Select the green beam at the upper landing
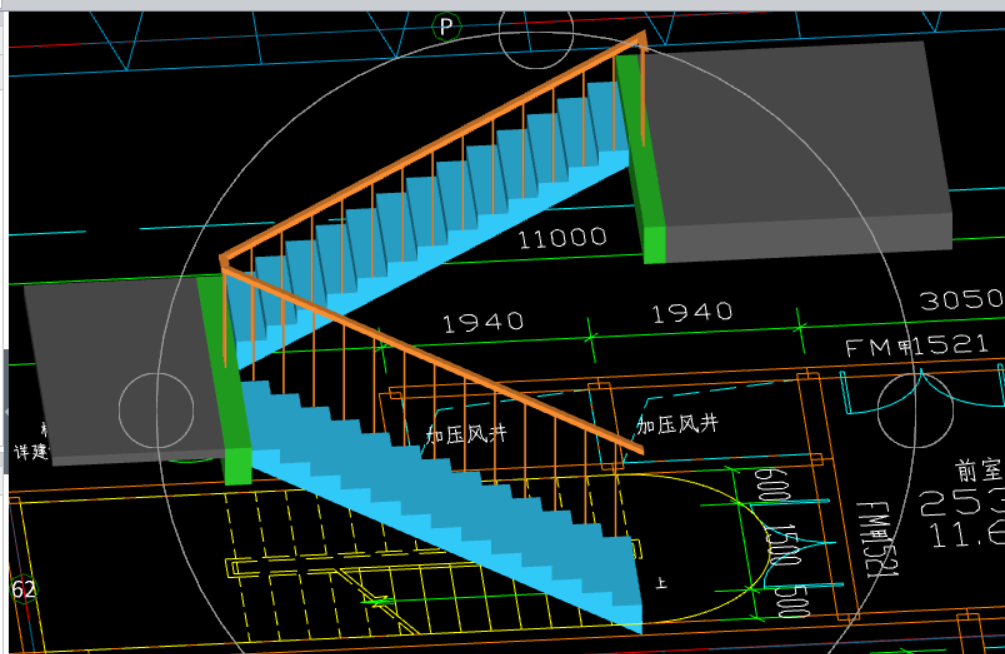The width and height of the screenshot is (1005, 654). click(x=642, y=160)
